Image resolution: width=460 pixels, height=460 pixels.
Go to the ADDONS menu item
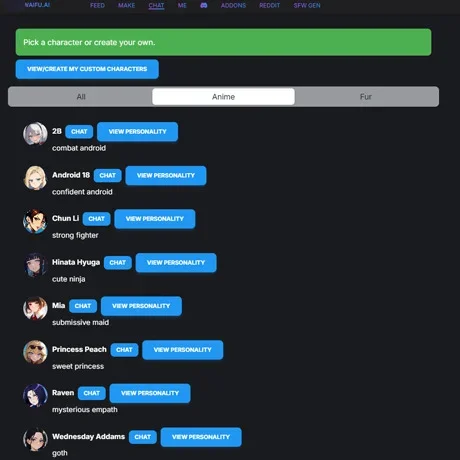point(233,5)
